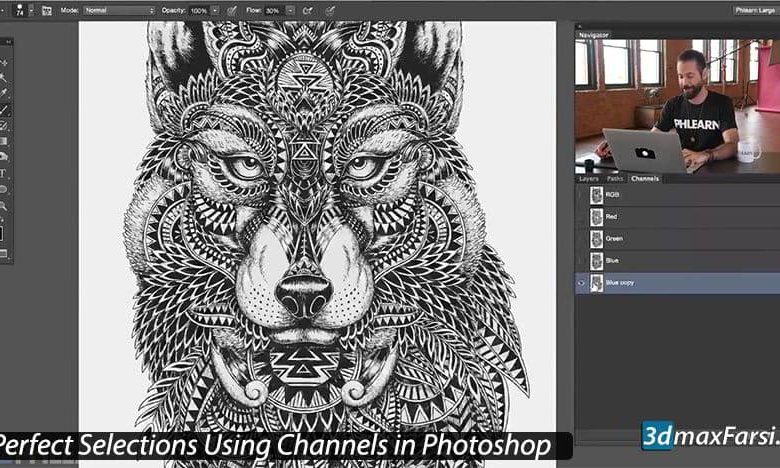Viewport: 780px width, 468px height.
Task: Show the Green channel visibility box
Action: point(581,239)
